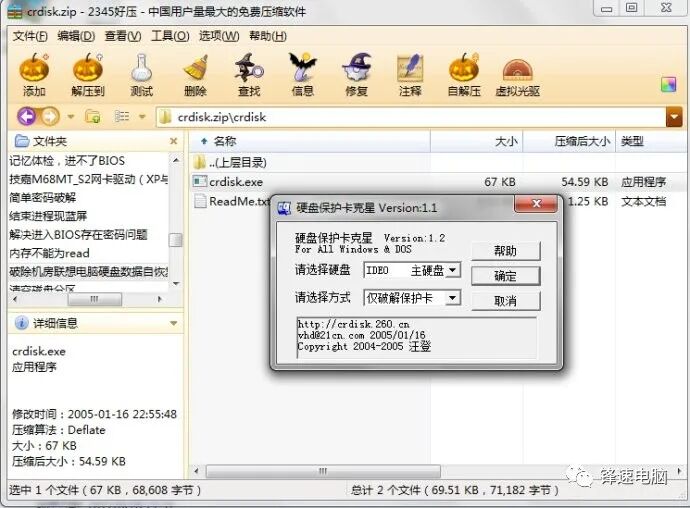This screenshot has height=508, width=690.
Task: Click the 2345好压 title bar app icon
Action: pyautogui.click(x=15, y=12)
